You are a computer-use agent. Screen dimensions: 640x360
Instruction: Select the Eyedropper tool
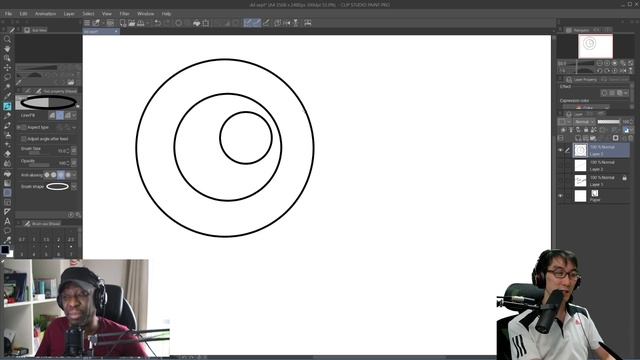(7, 96)
